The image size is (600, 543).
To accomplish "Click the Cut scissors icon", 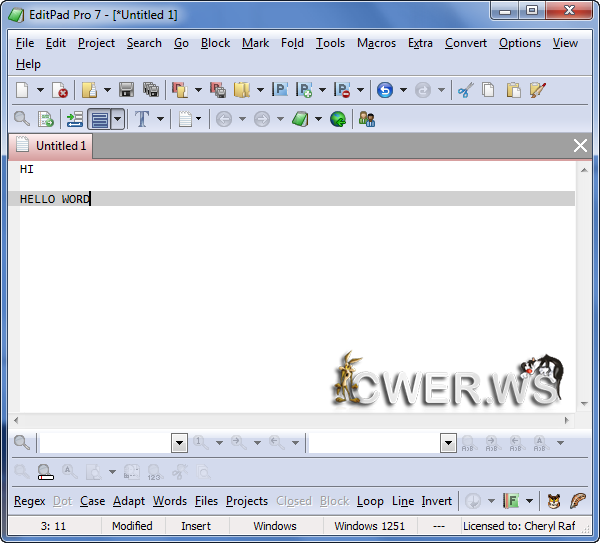I will 465,90.
